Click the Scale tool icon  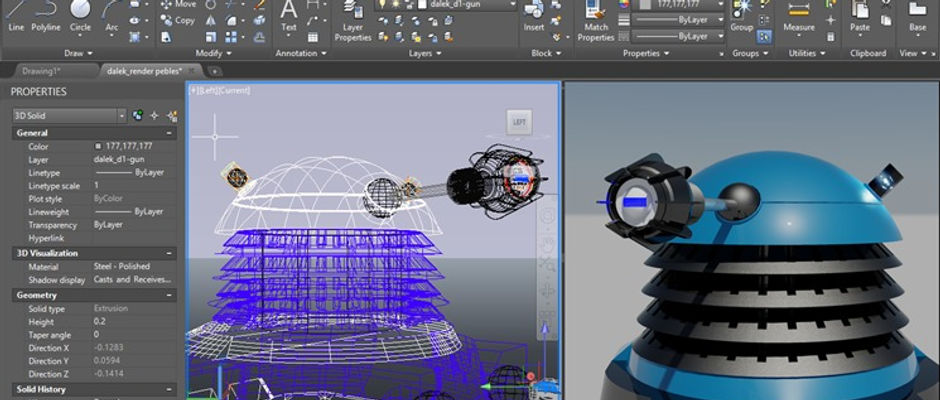point(211,37)
